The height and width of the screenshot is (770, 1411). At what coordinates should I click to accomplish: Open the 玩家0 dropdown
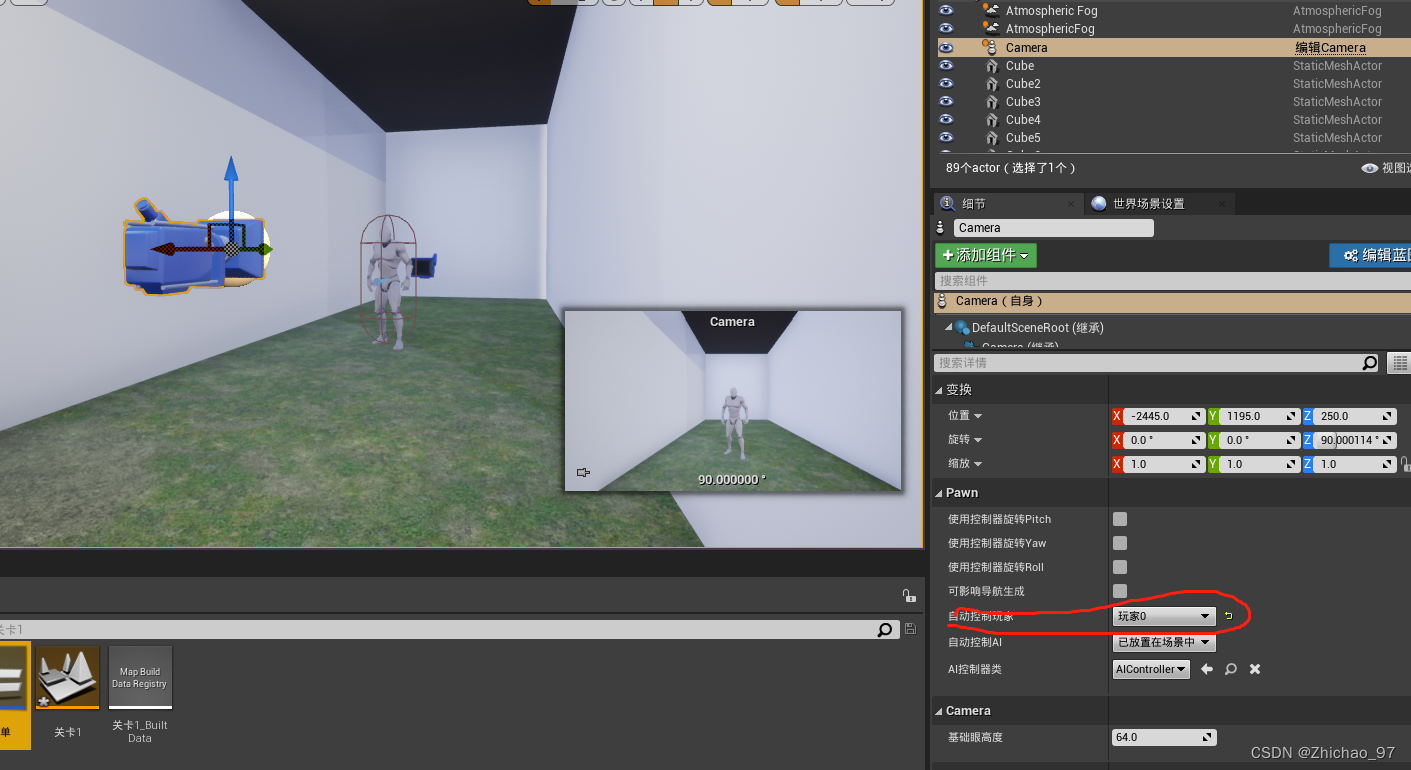pos(1163,616)
